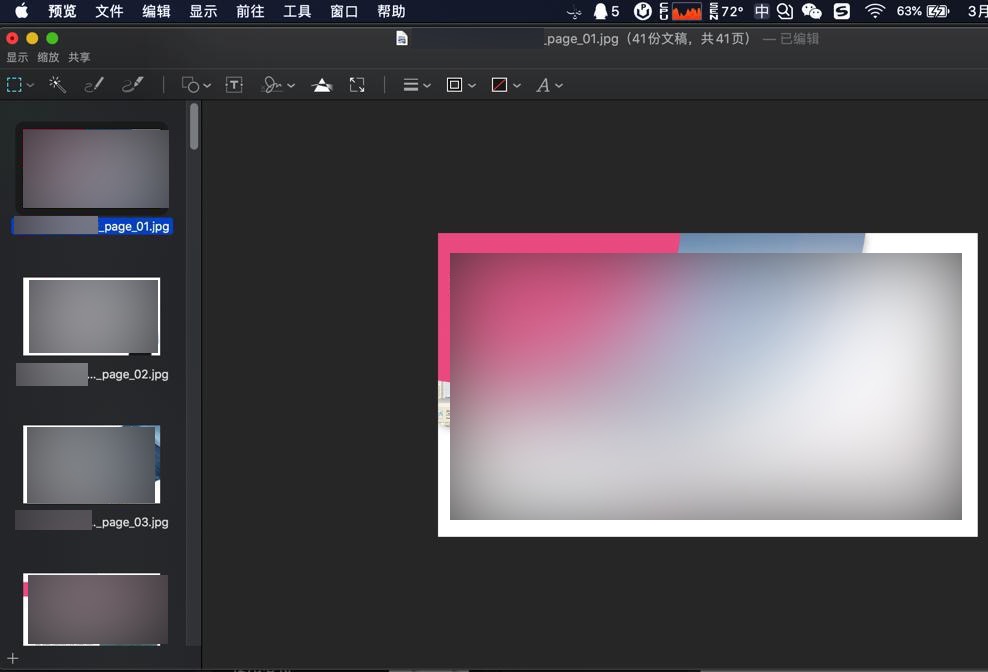The width and height of the screenshot is (988, 672).
Task: Open the 工具 menu
Action: pos(297,11)
